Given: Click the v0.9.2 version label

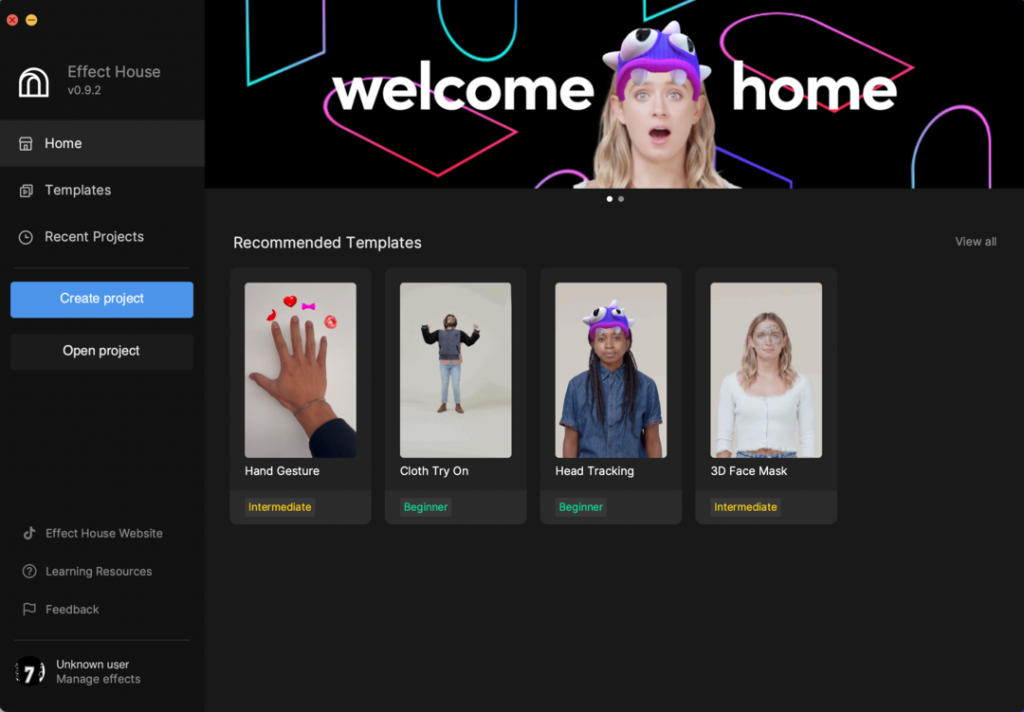Looking at the screenshot, I should (84, 90).
